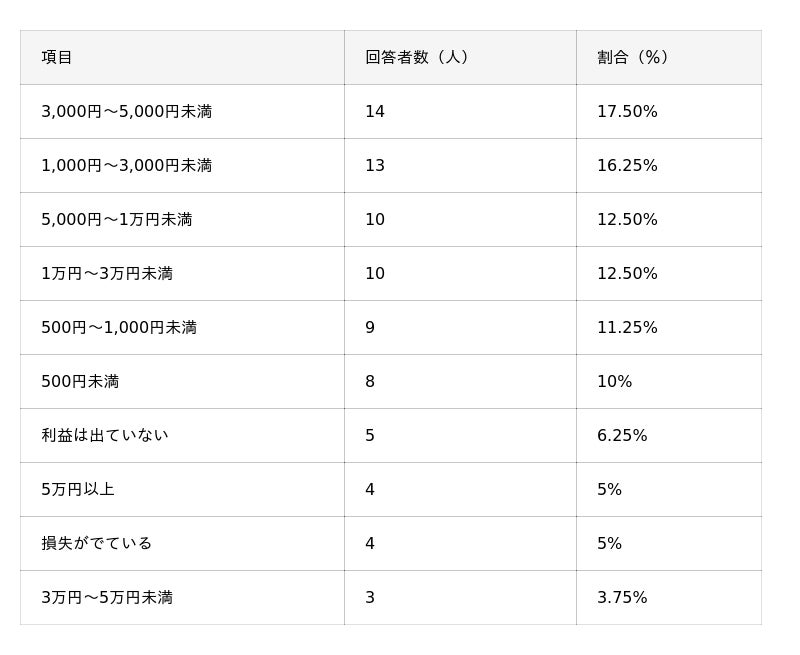Viewport: 800px width, 655px height.
Task: Click the 回答者数（人） column header
Action: click(x=417, y=57)
